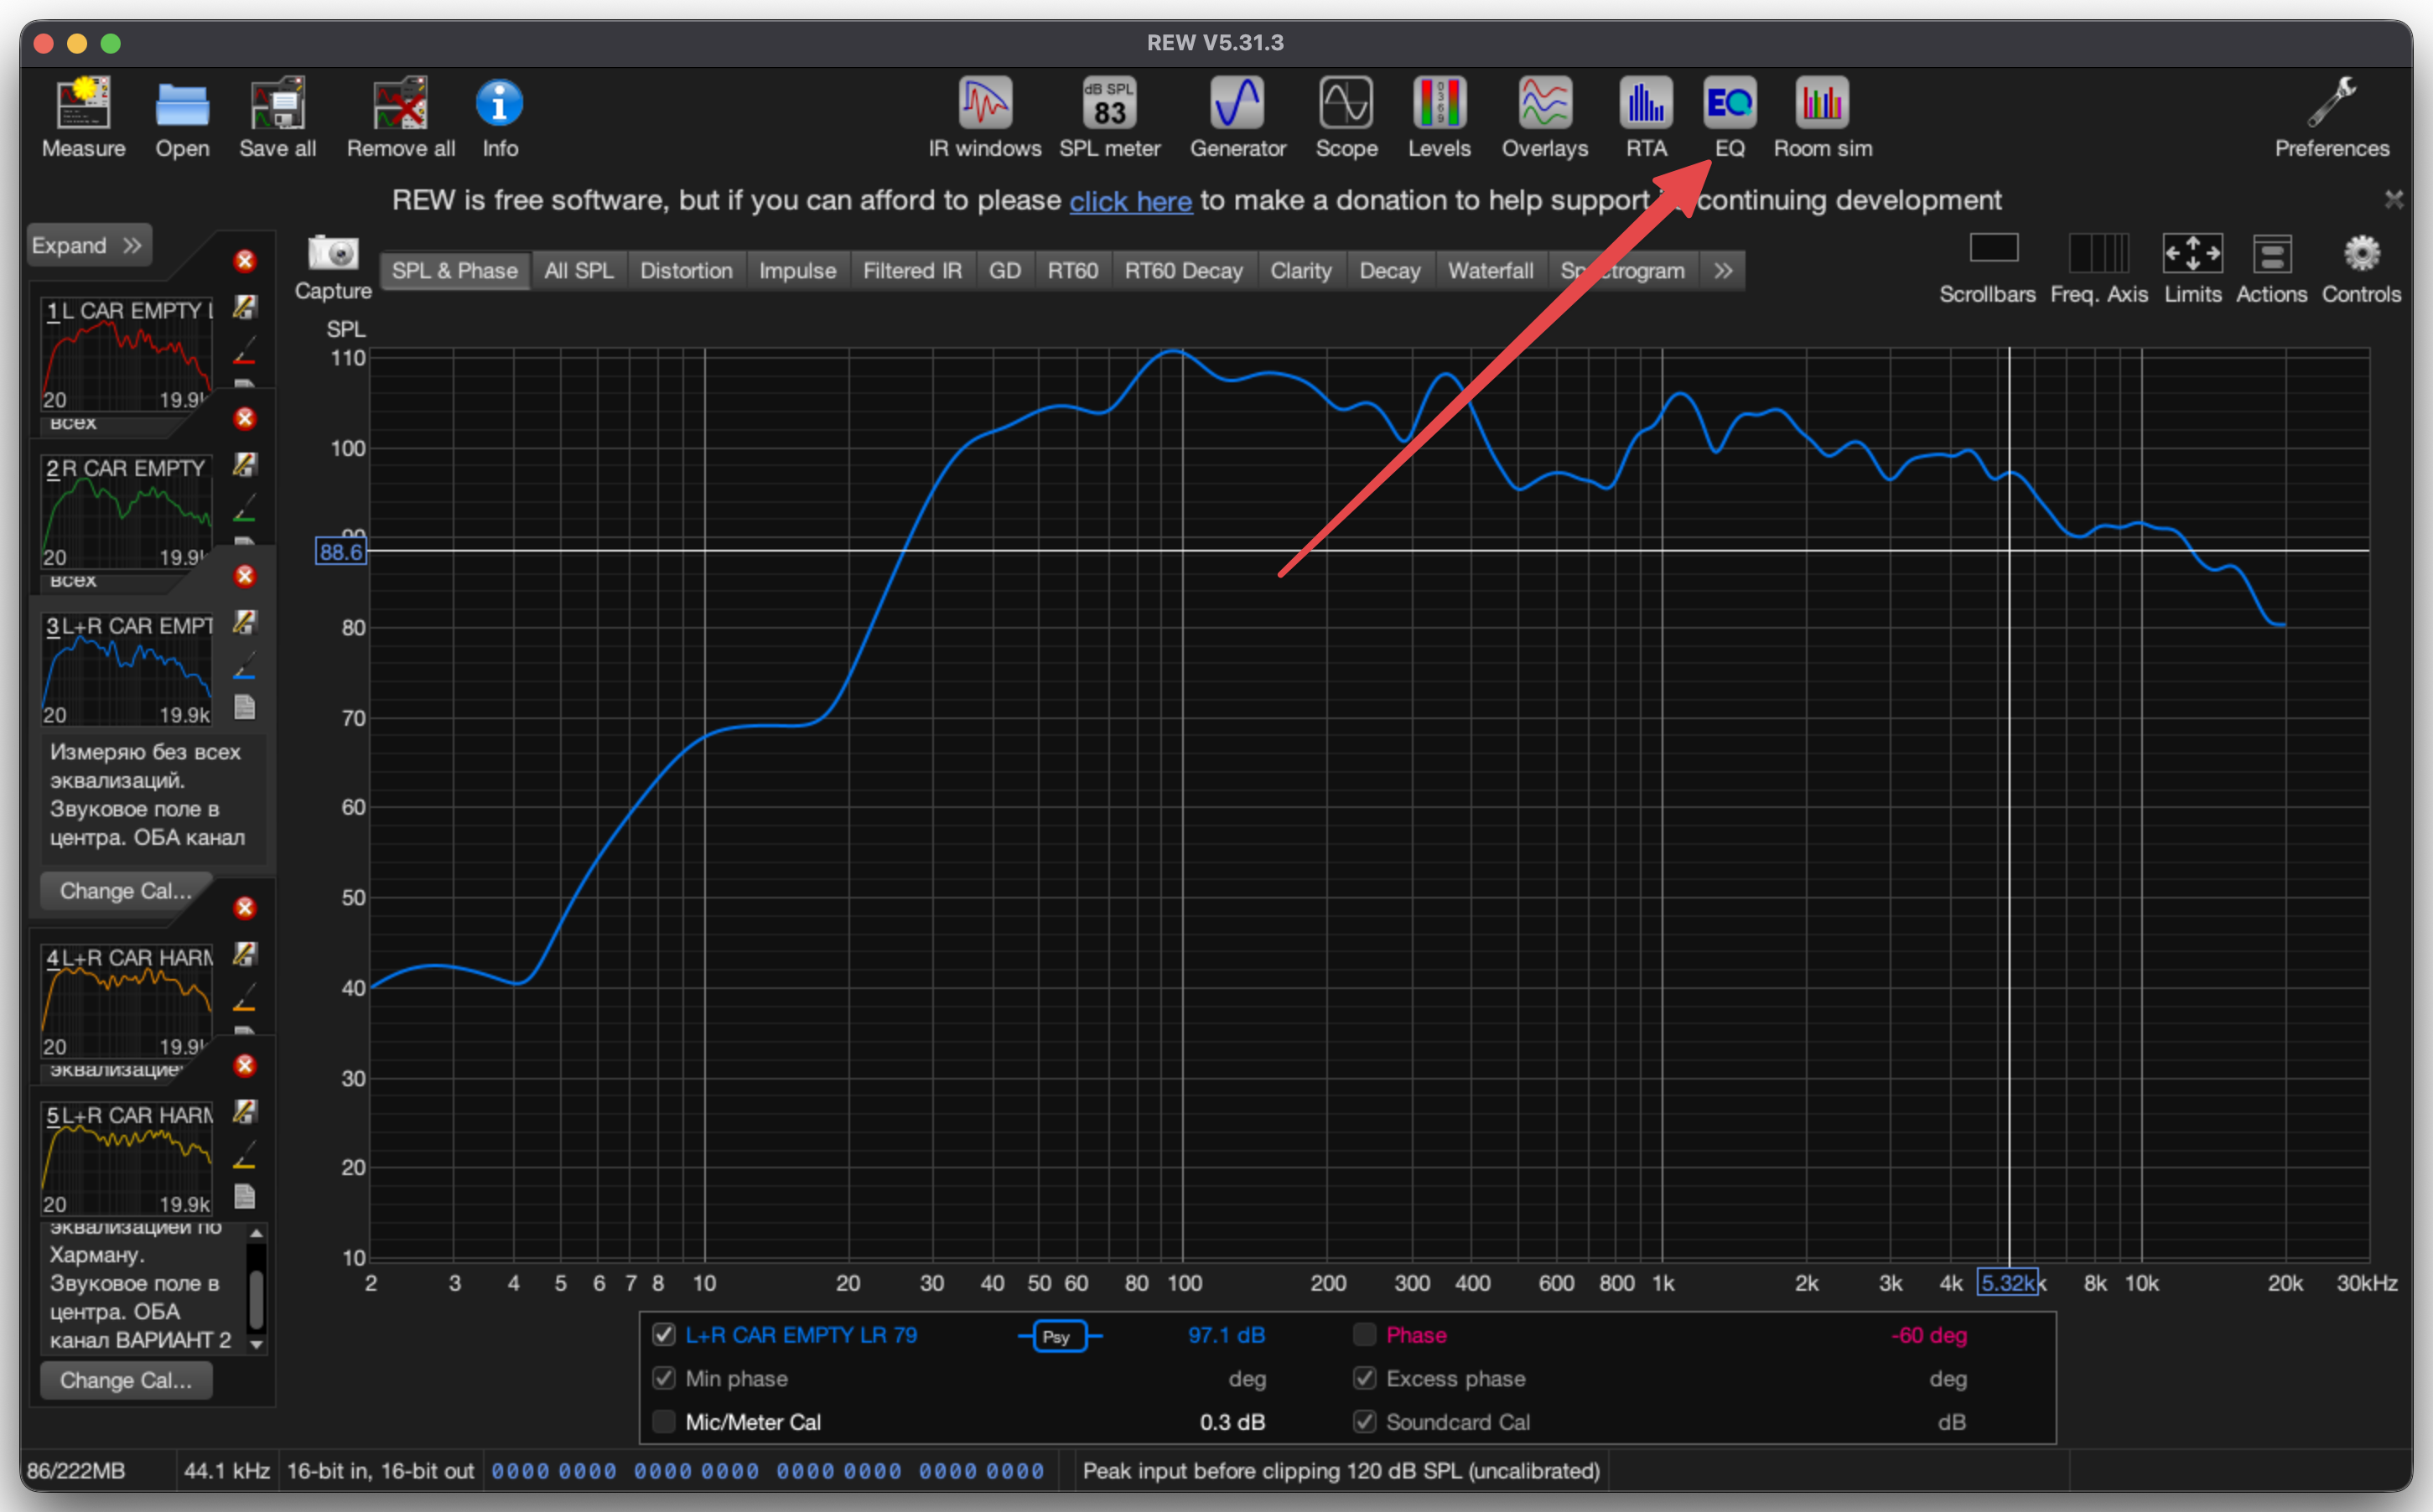Screen dimensions: 2433x1512
Task: Open graph Limits
Action: (x=2192, y=269)
